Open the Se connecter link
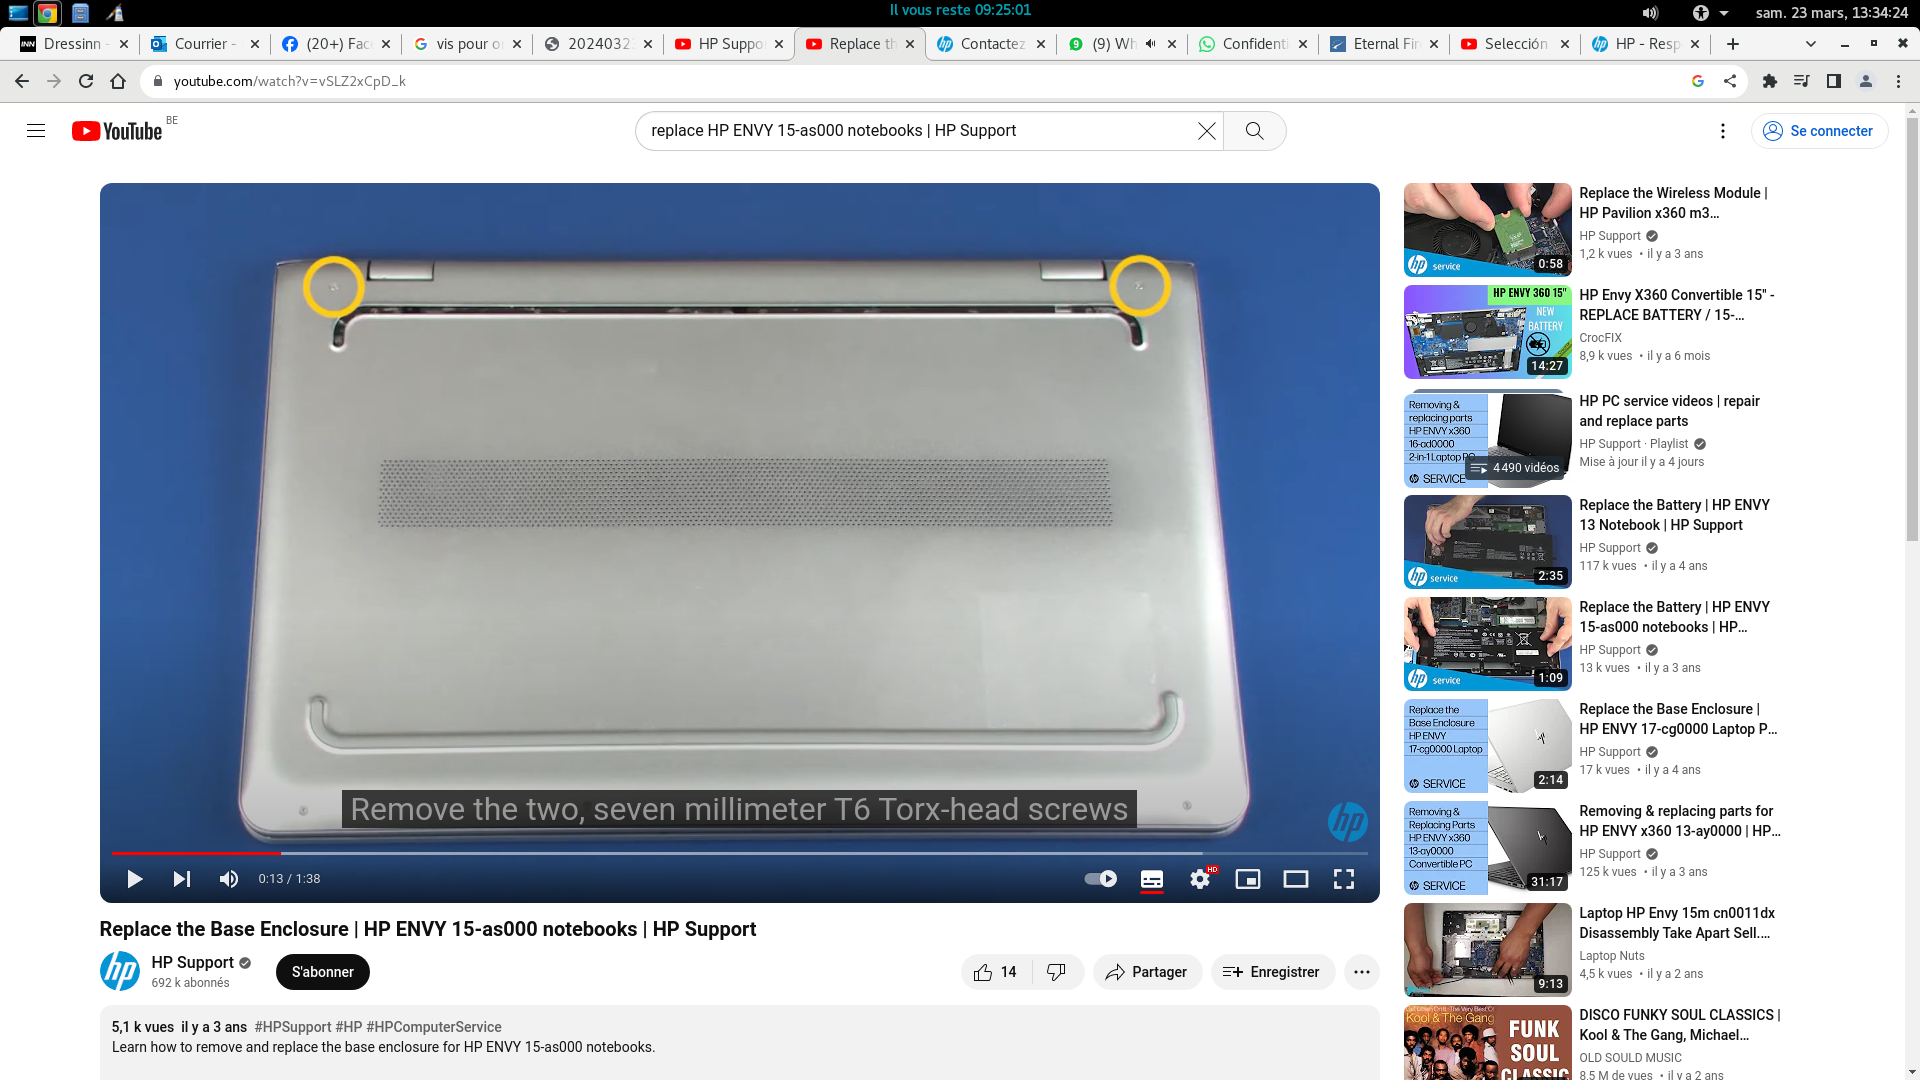Screen dimensions: 1920x1080 pos(1819,130)
